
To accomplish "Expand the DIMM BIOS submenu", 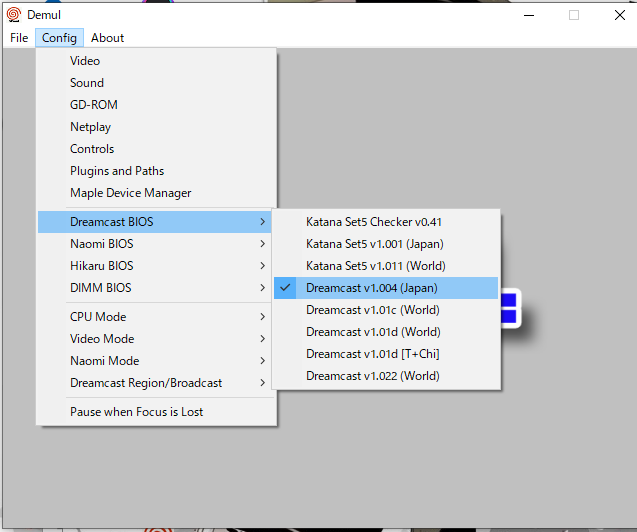I will click(154, 288).
